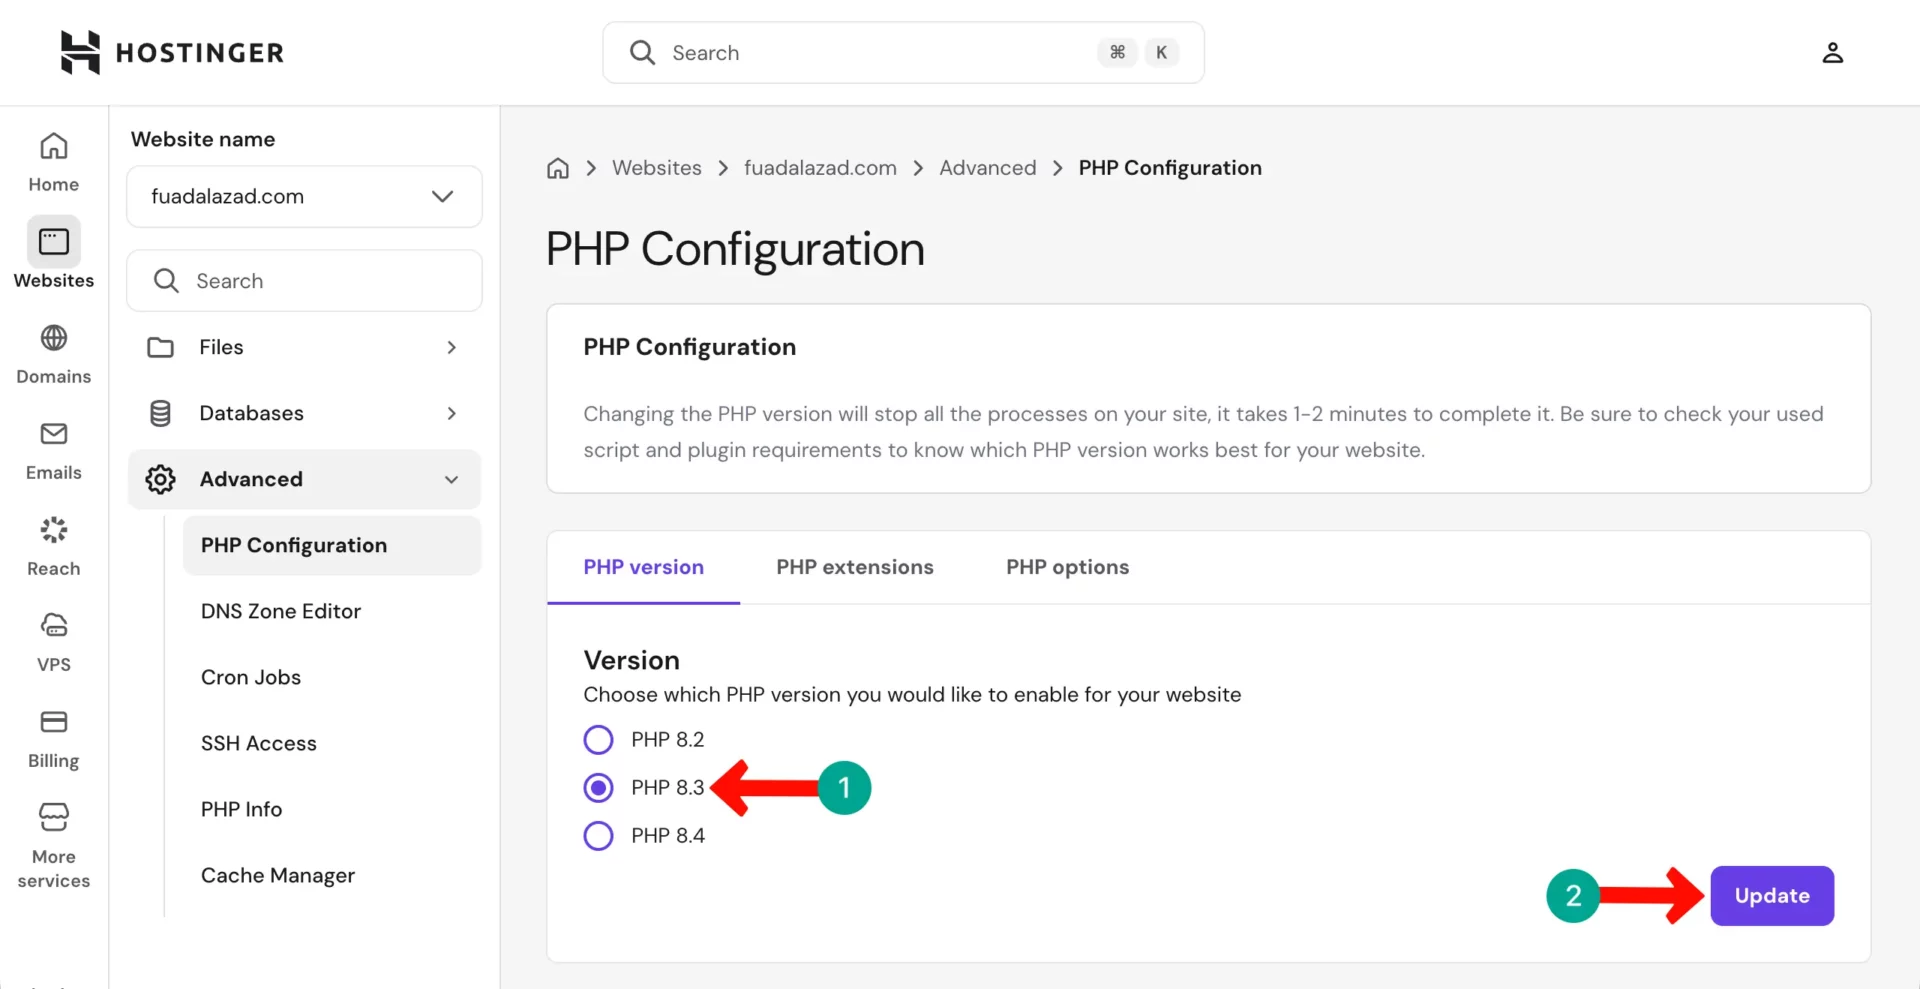Select the PHP 8.2 radio button
The height and width of the screenshot is (989, 1920).
point(598,739)
